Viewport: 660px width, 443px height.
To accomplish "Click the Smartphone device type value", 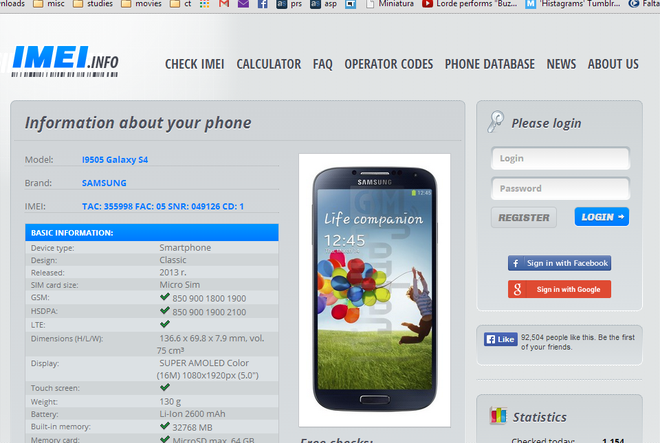I will point(185,248).
